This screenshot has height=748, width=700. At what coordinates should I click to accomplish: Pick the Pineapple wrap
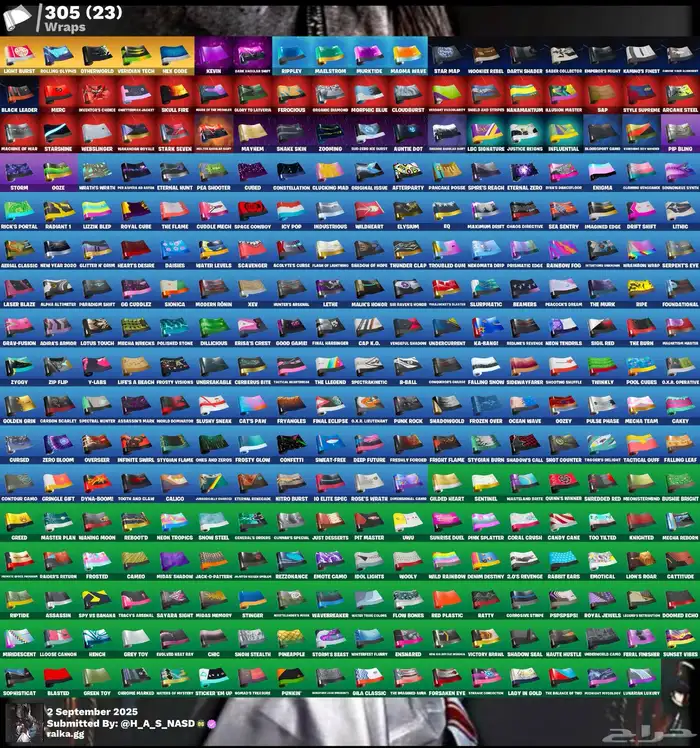pos(292,639)
